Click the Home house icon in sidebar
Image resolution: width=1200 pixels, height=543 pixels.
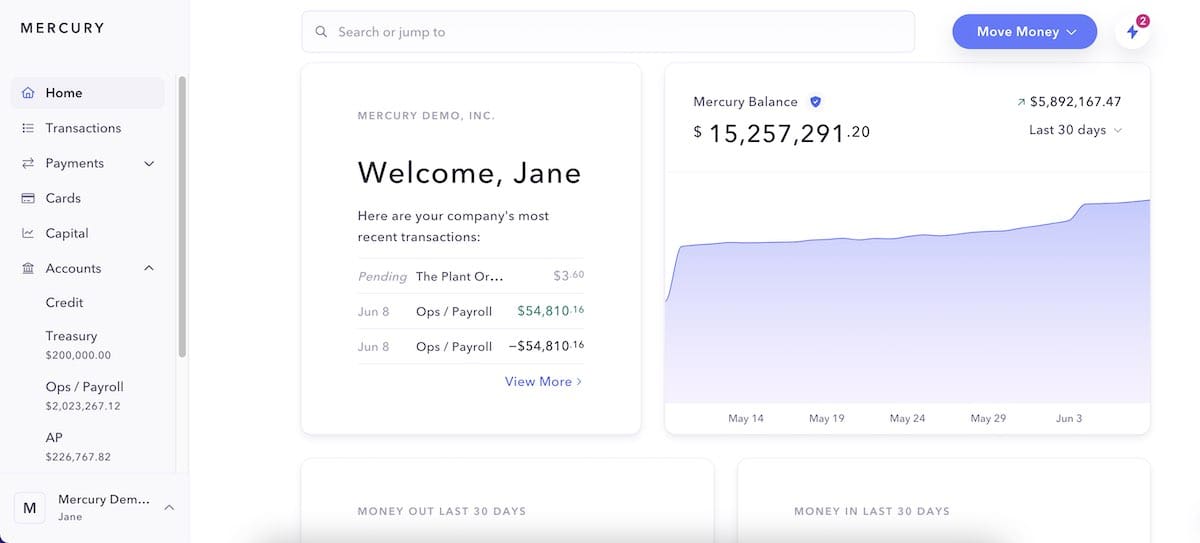(28, 93)
